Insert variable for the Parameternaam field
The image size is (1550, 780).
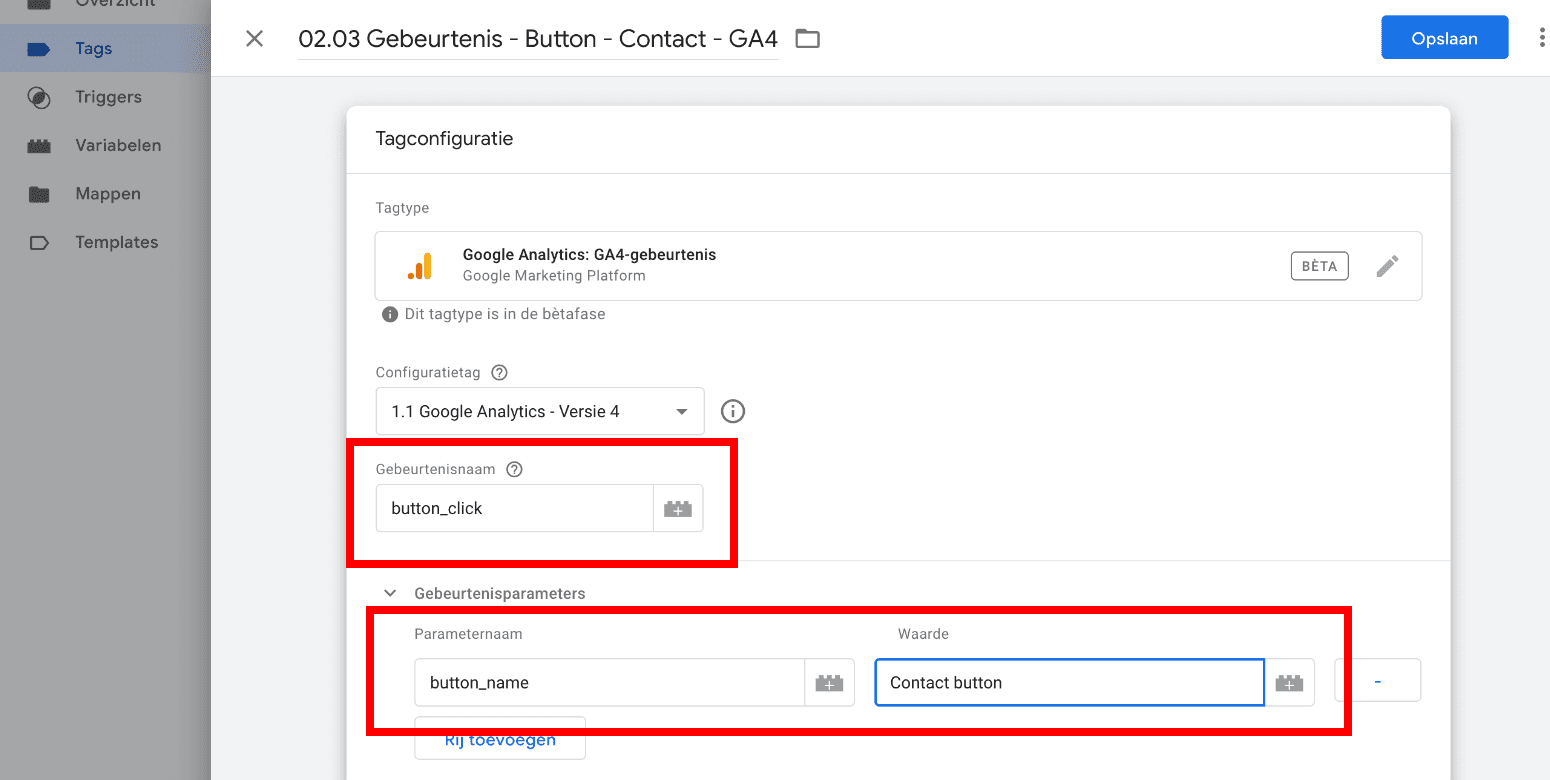[830, 682]
